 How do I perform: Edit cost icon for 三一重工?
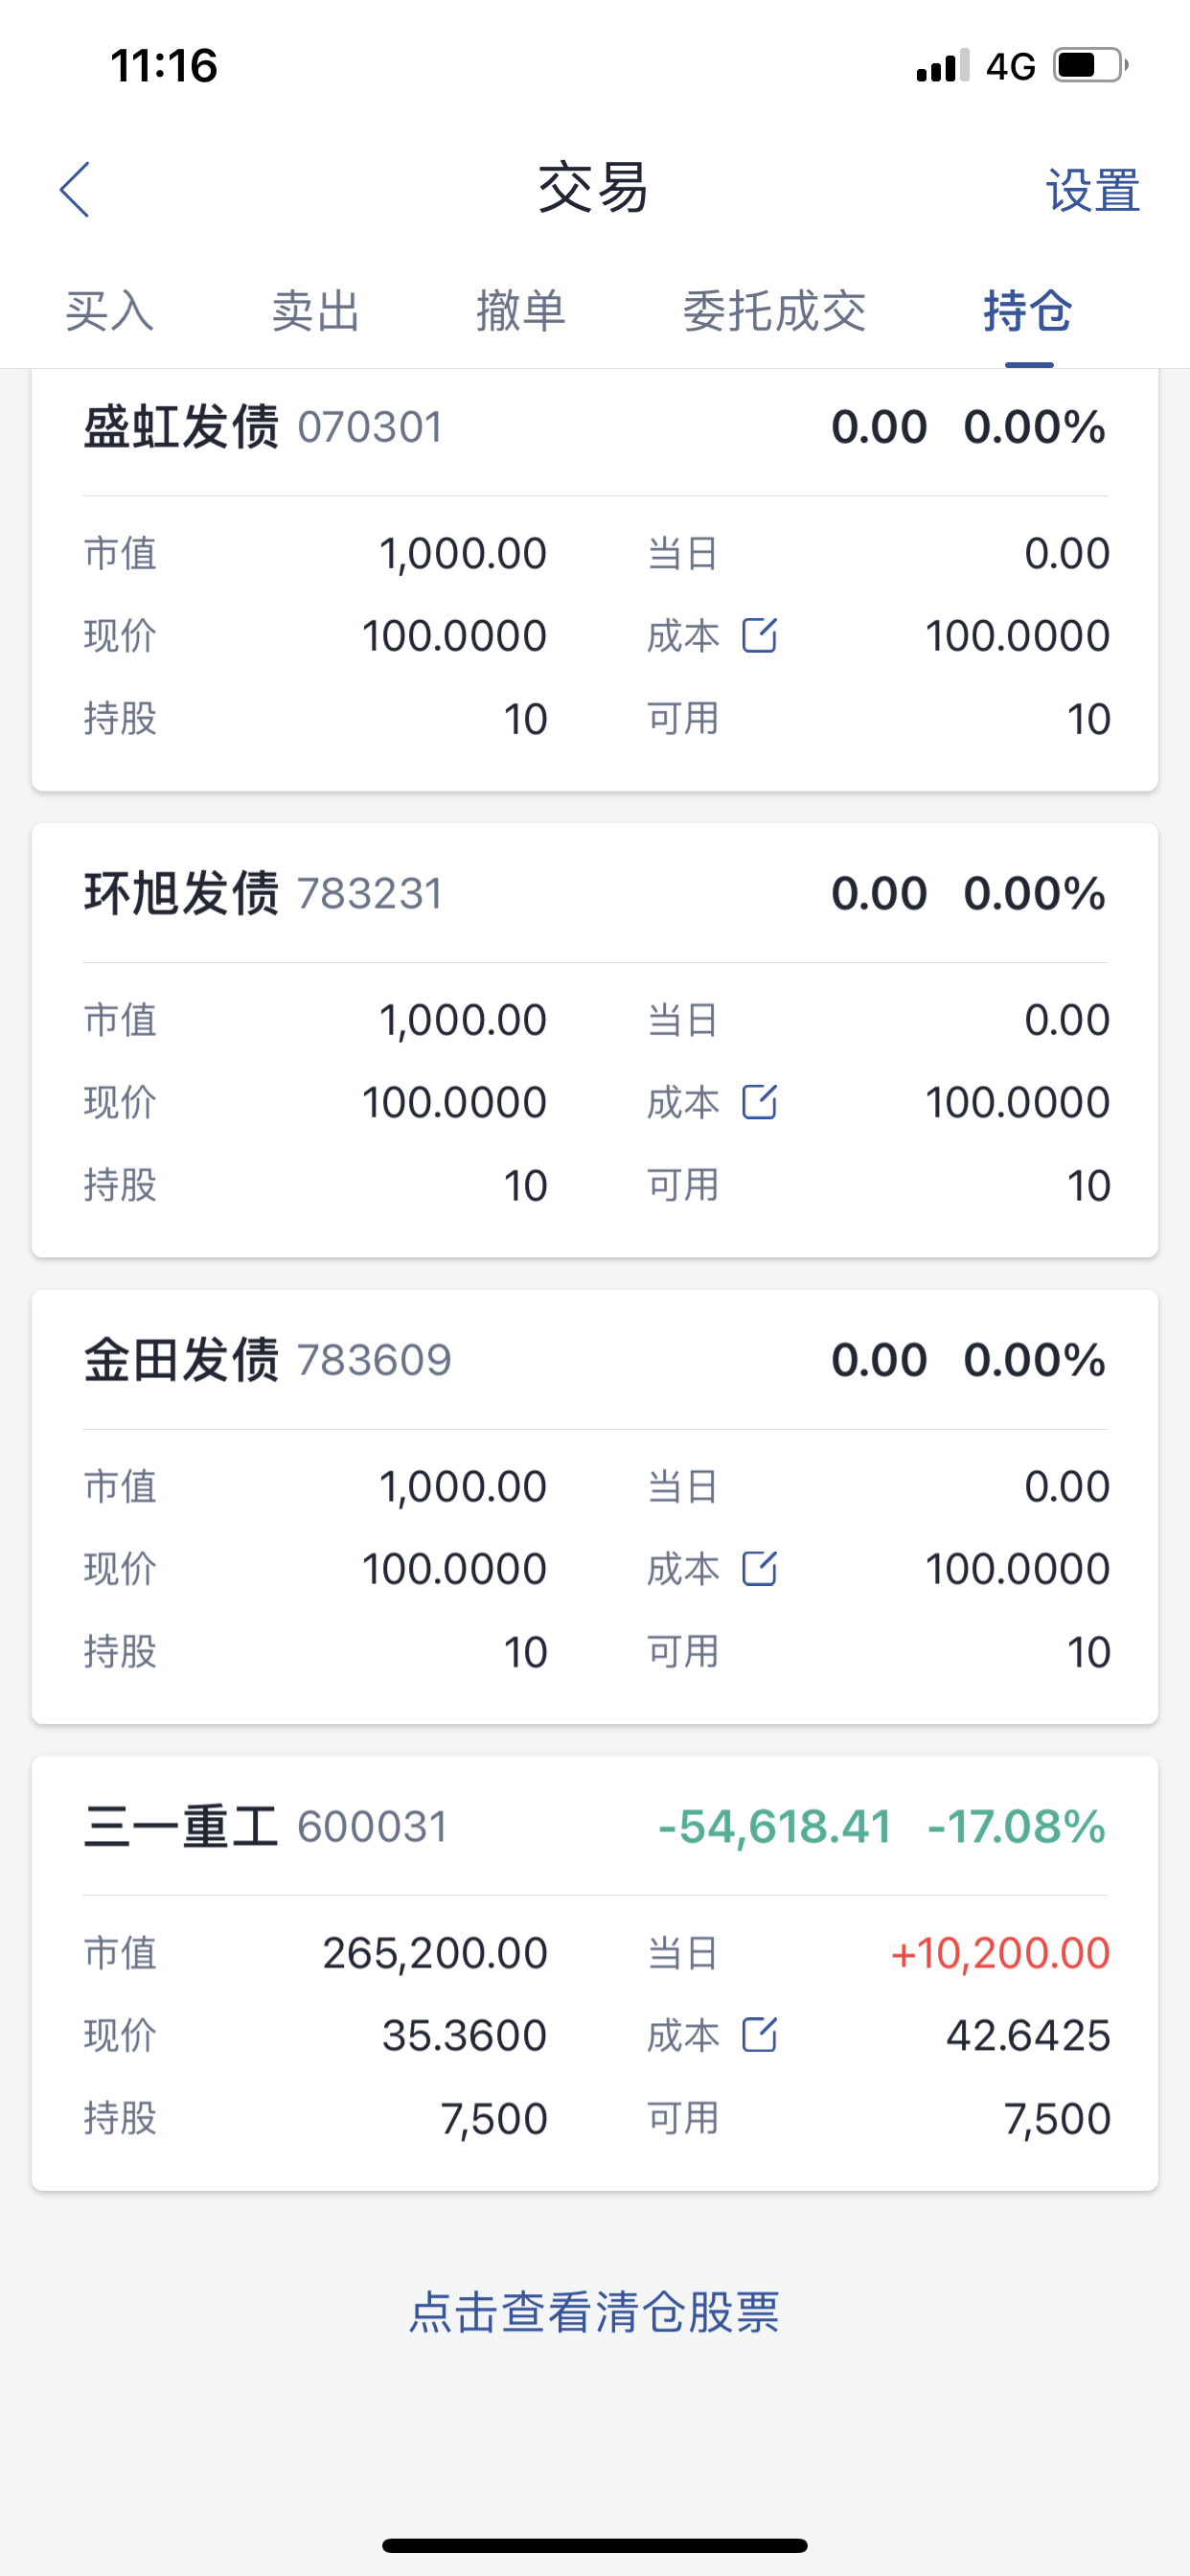759,2035
